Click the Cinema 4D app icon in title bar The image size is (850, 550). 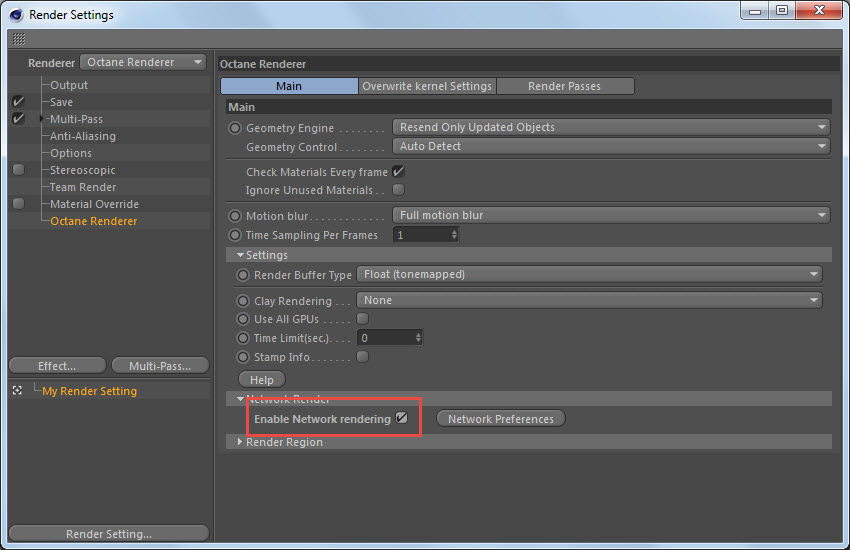pos(16,15)
